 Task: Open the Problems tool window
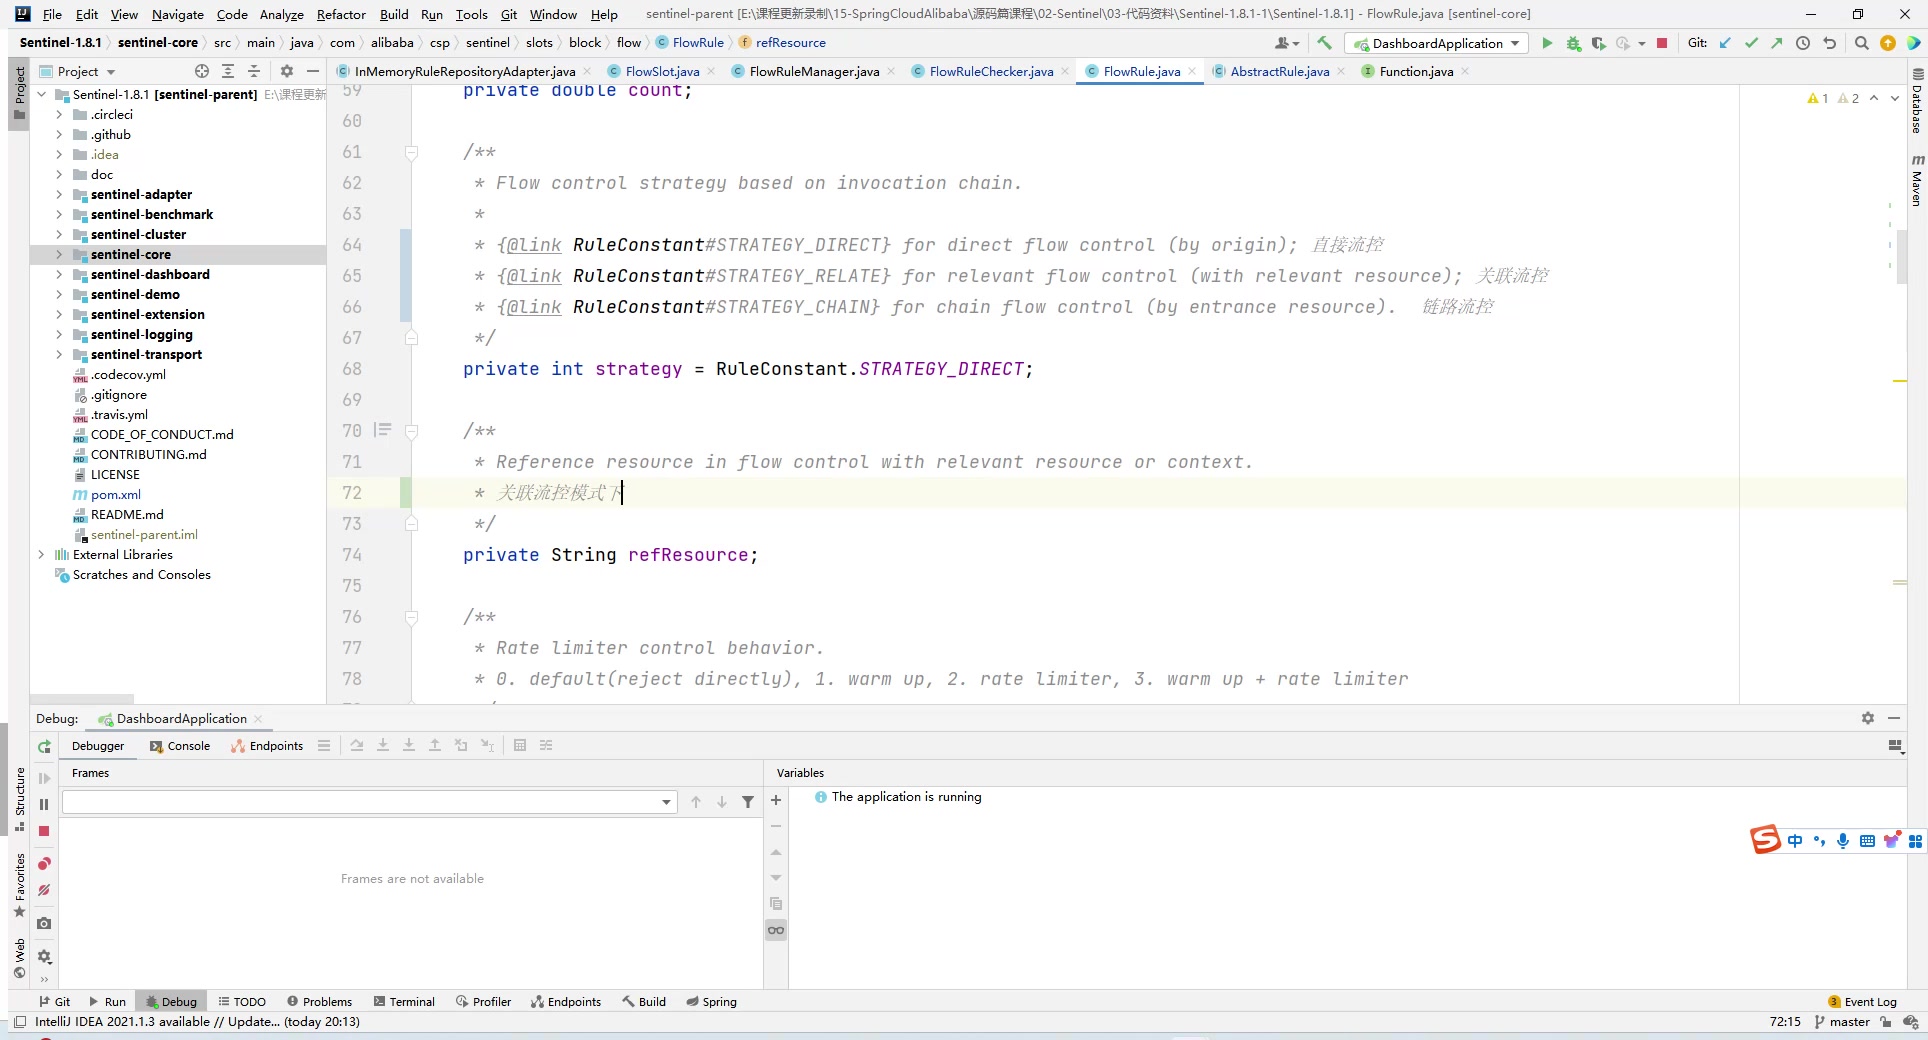319,1001
